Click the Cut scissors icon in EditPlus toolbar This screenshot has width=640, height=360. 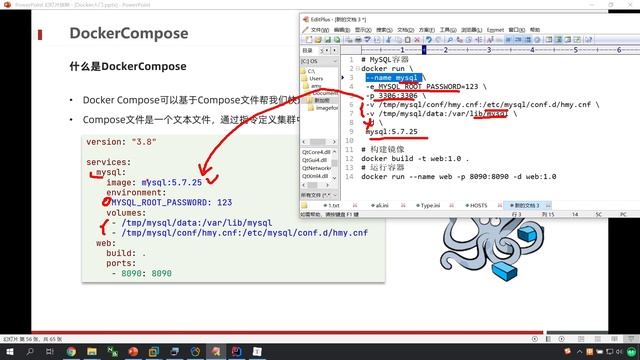tap(389, 40)
